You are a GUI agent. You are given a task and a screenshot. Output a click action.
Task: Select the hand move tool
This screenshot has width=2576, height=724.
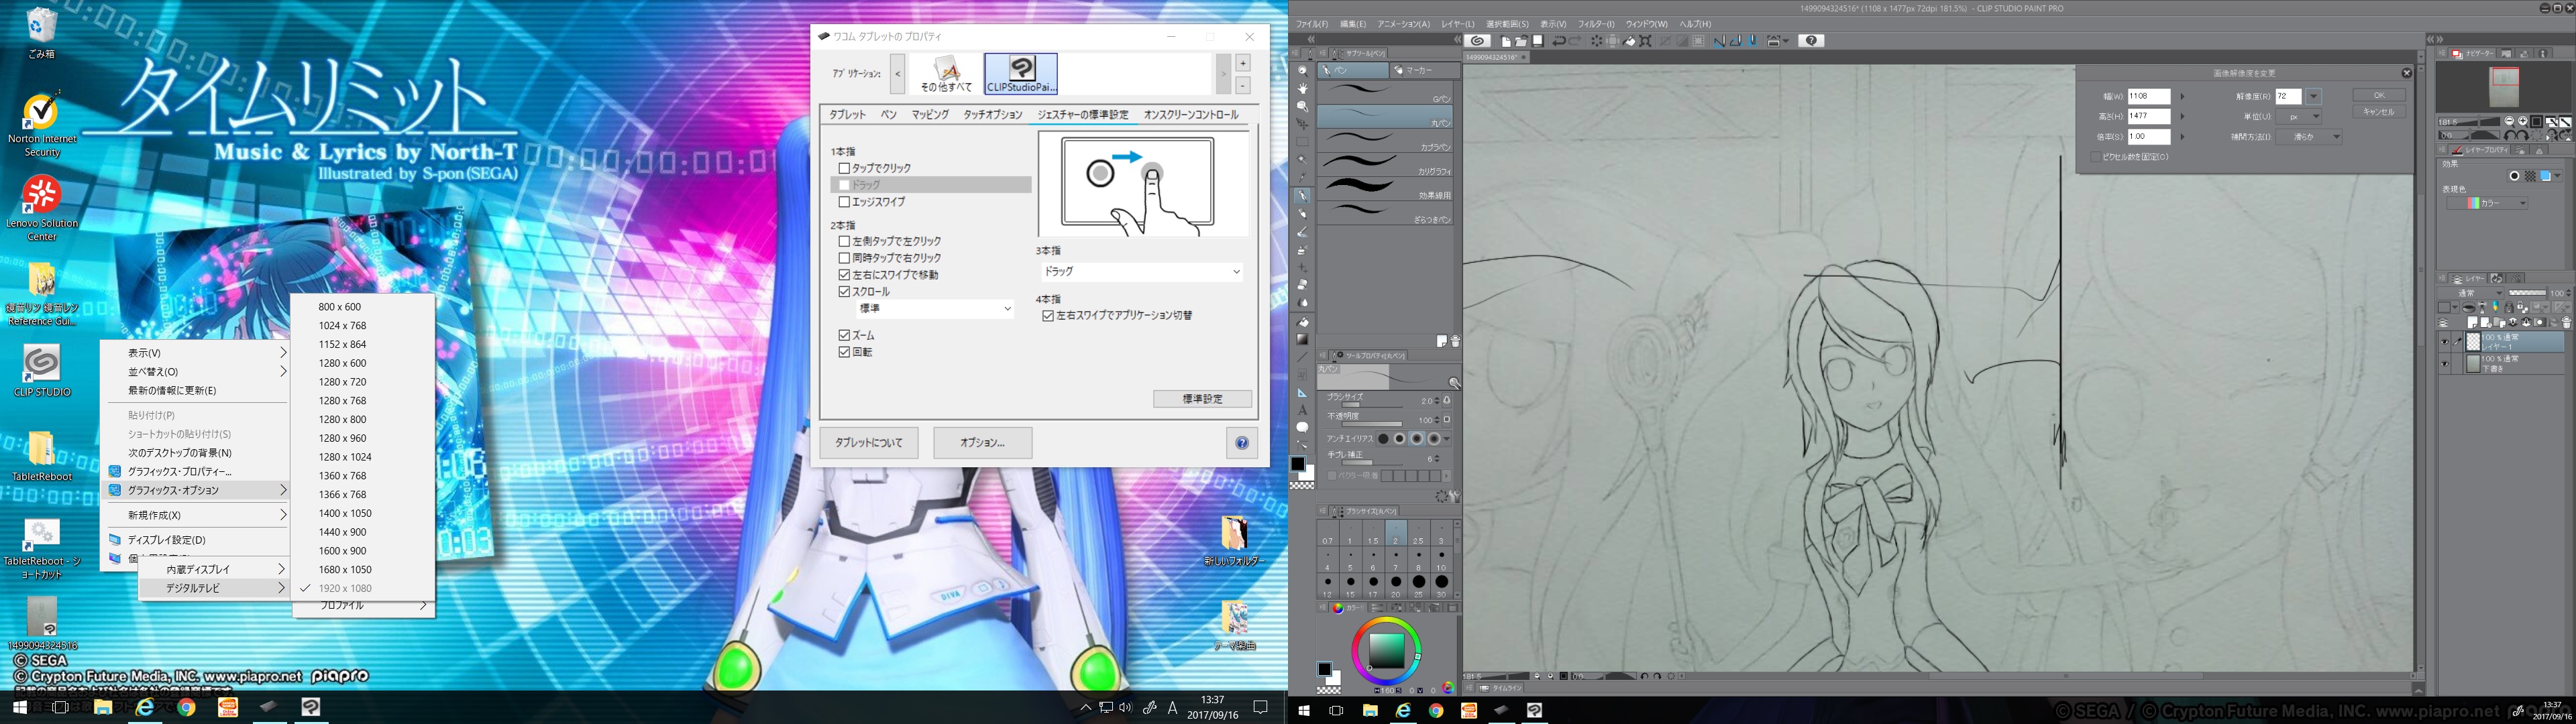[x=1302, y=89]
